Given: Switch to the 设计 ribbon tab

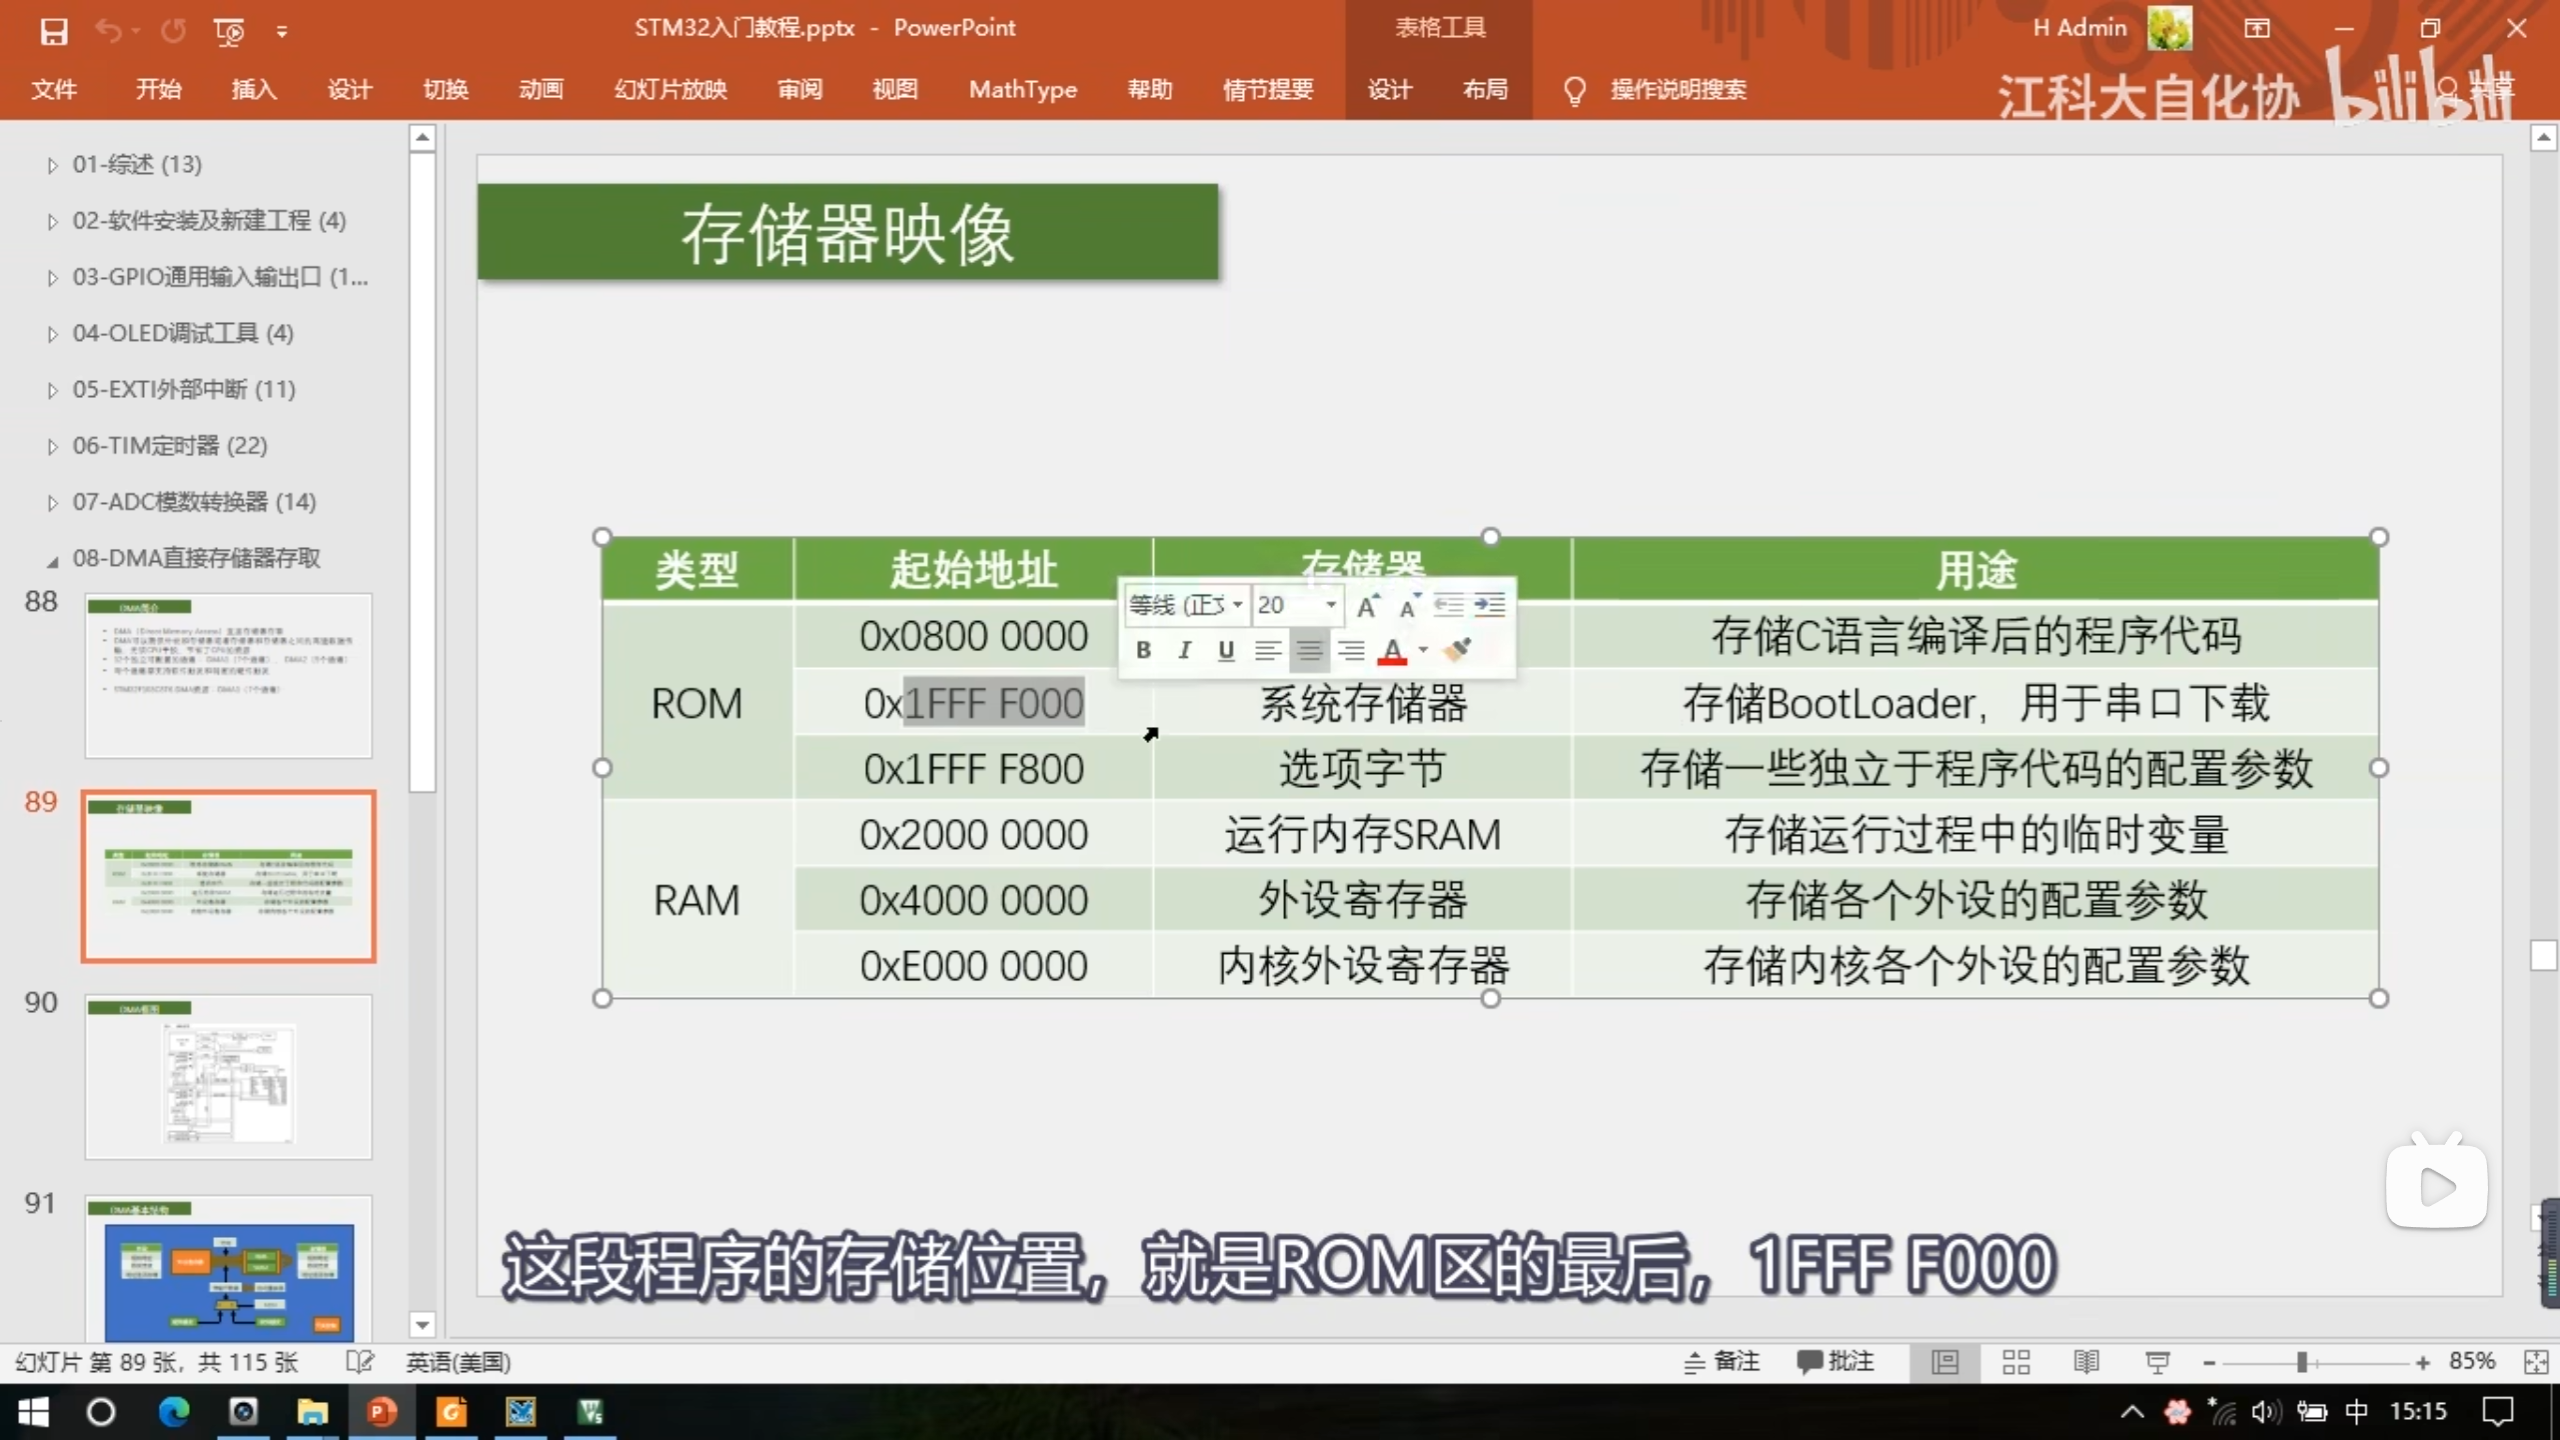Looking at the screenshot, I should tap(349, 89).
